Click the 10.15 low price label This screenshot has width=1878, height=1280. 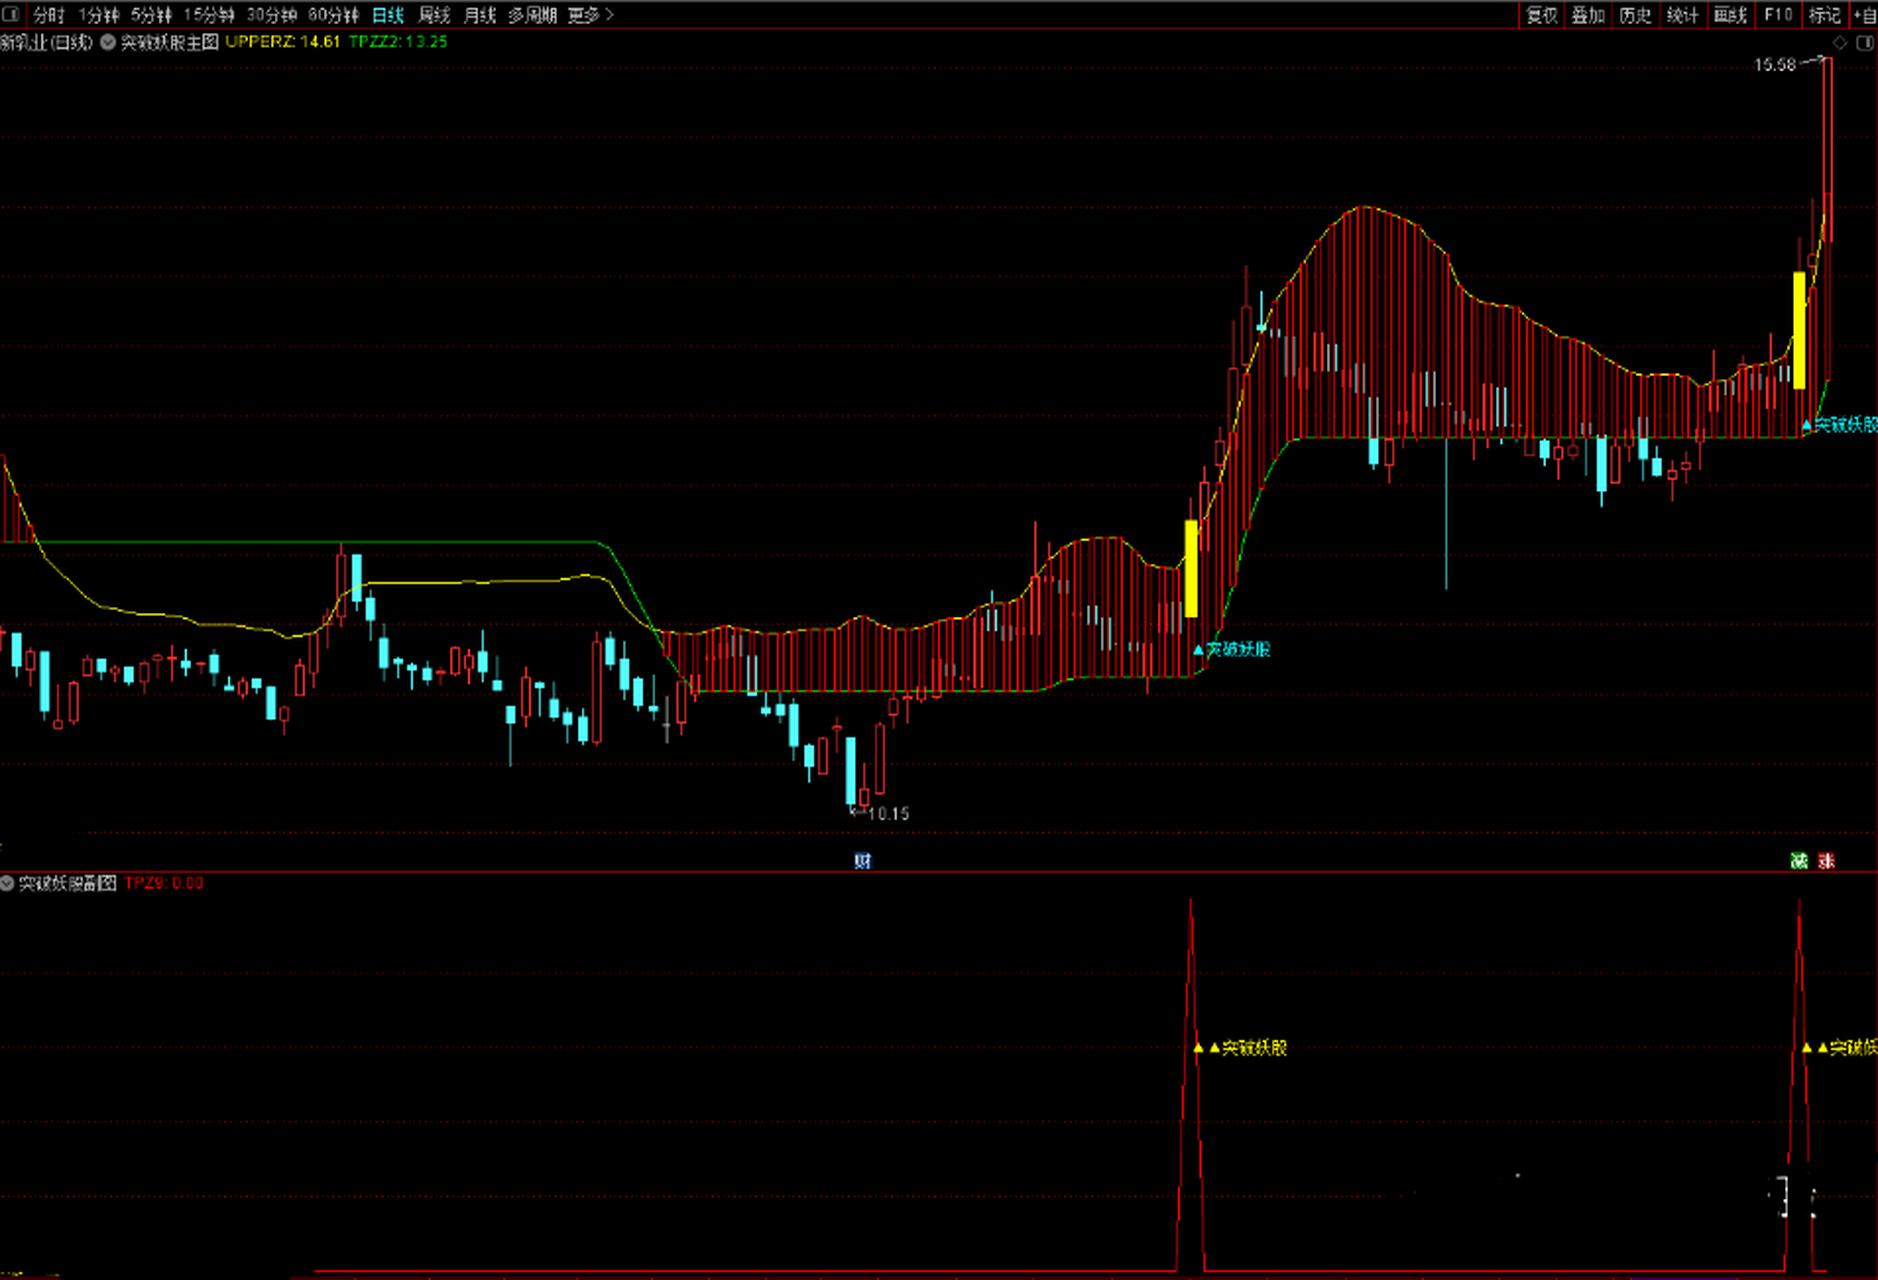tap(888, 814)
